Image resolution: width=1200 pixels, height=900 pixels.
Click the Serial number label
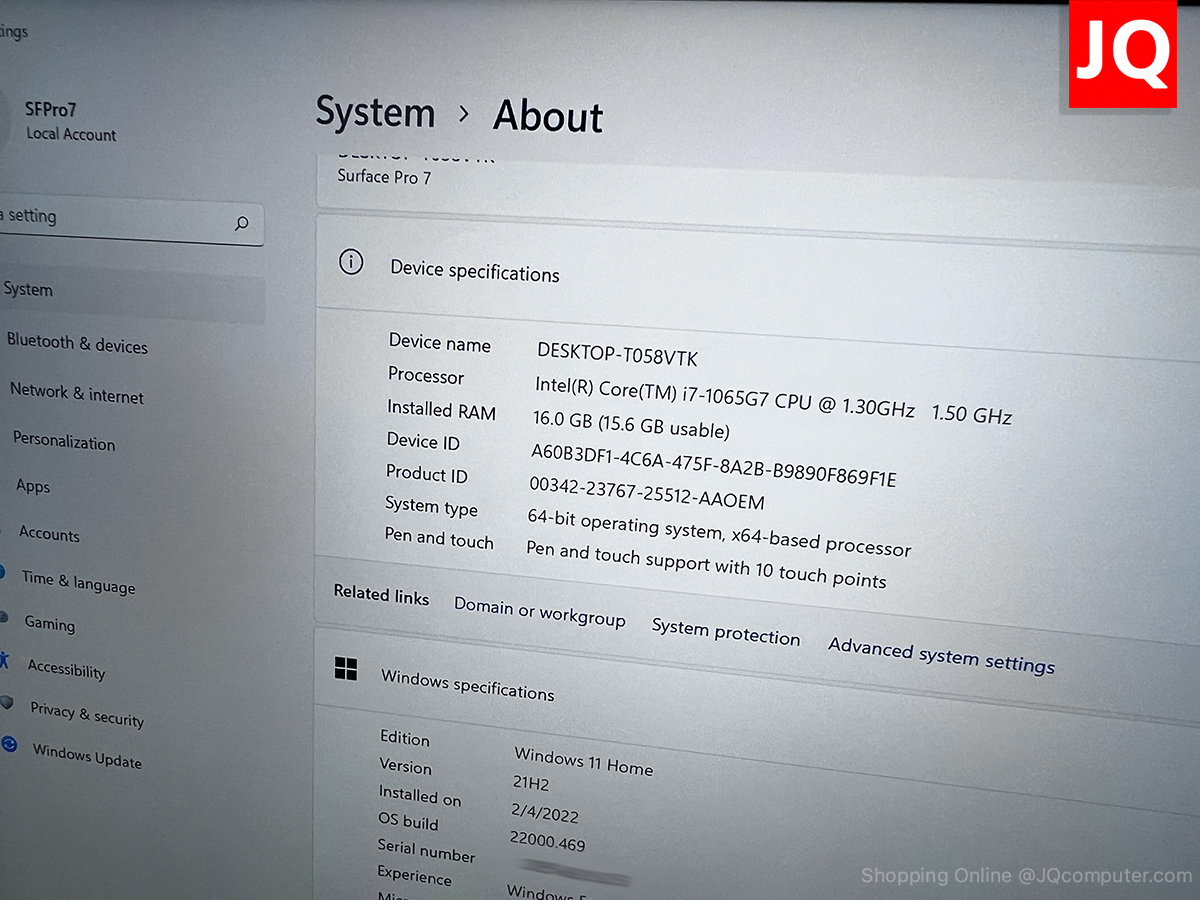(426, 850)
